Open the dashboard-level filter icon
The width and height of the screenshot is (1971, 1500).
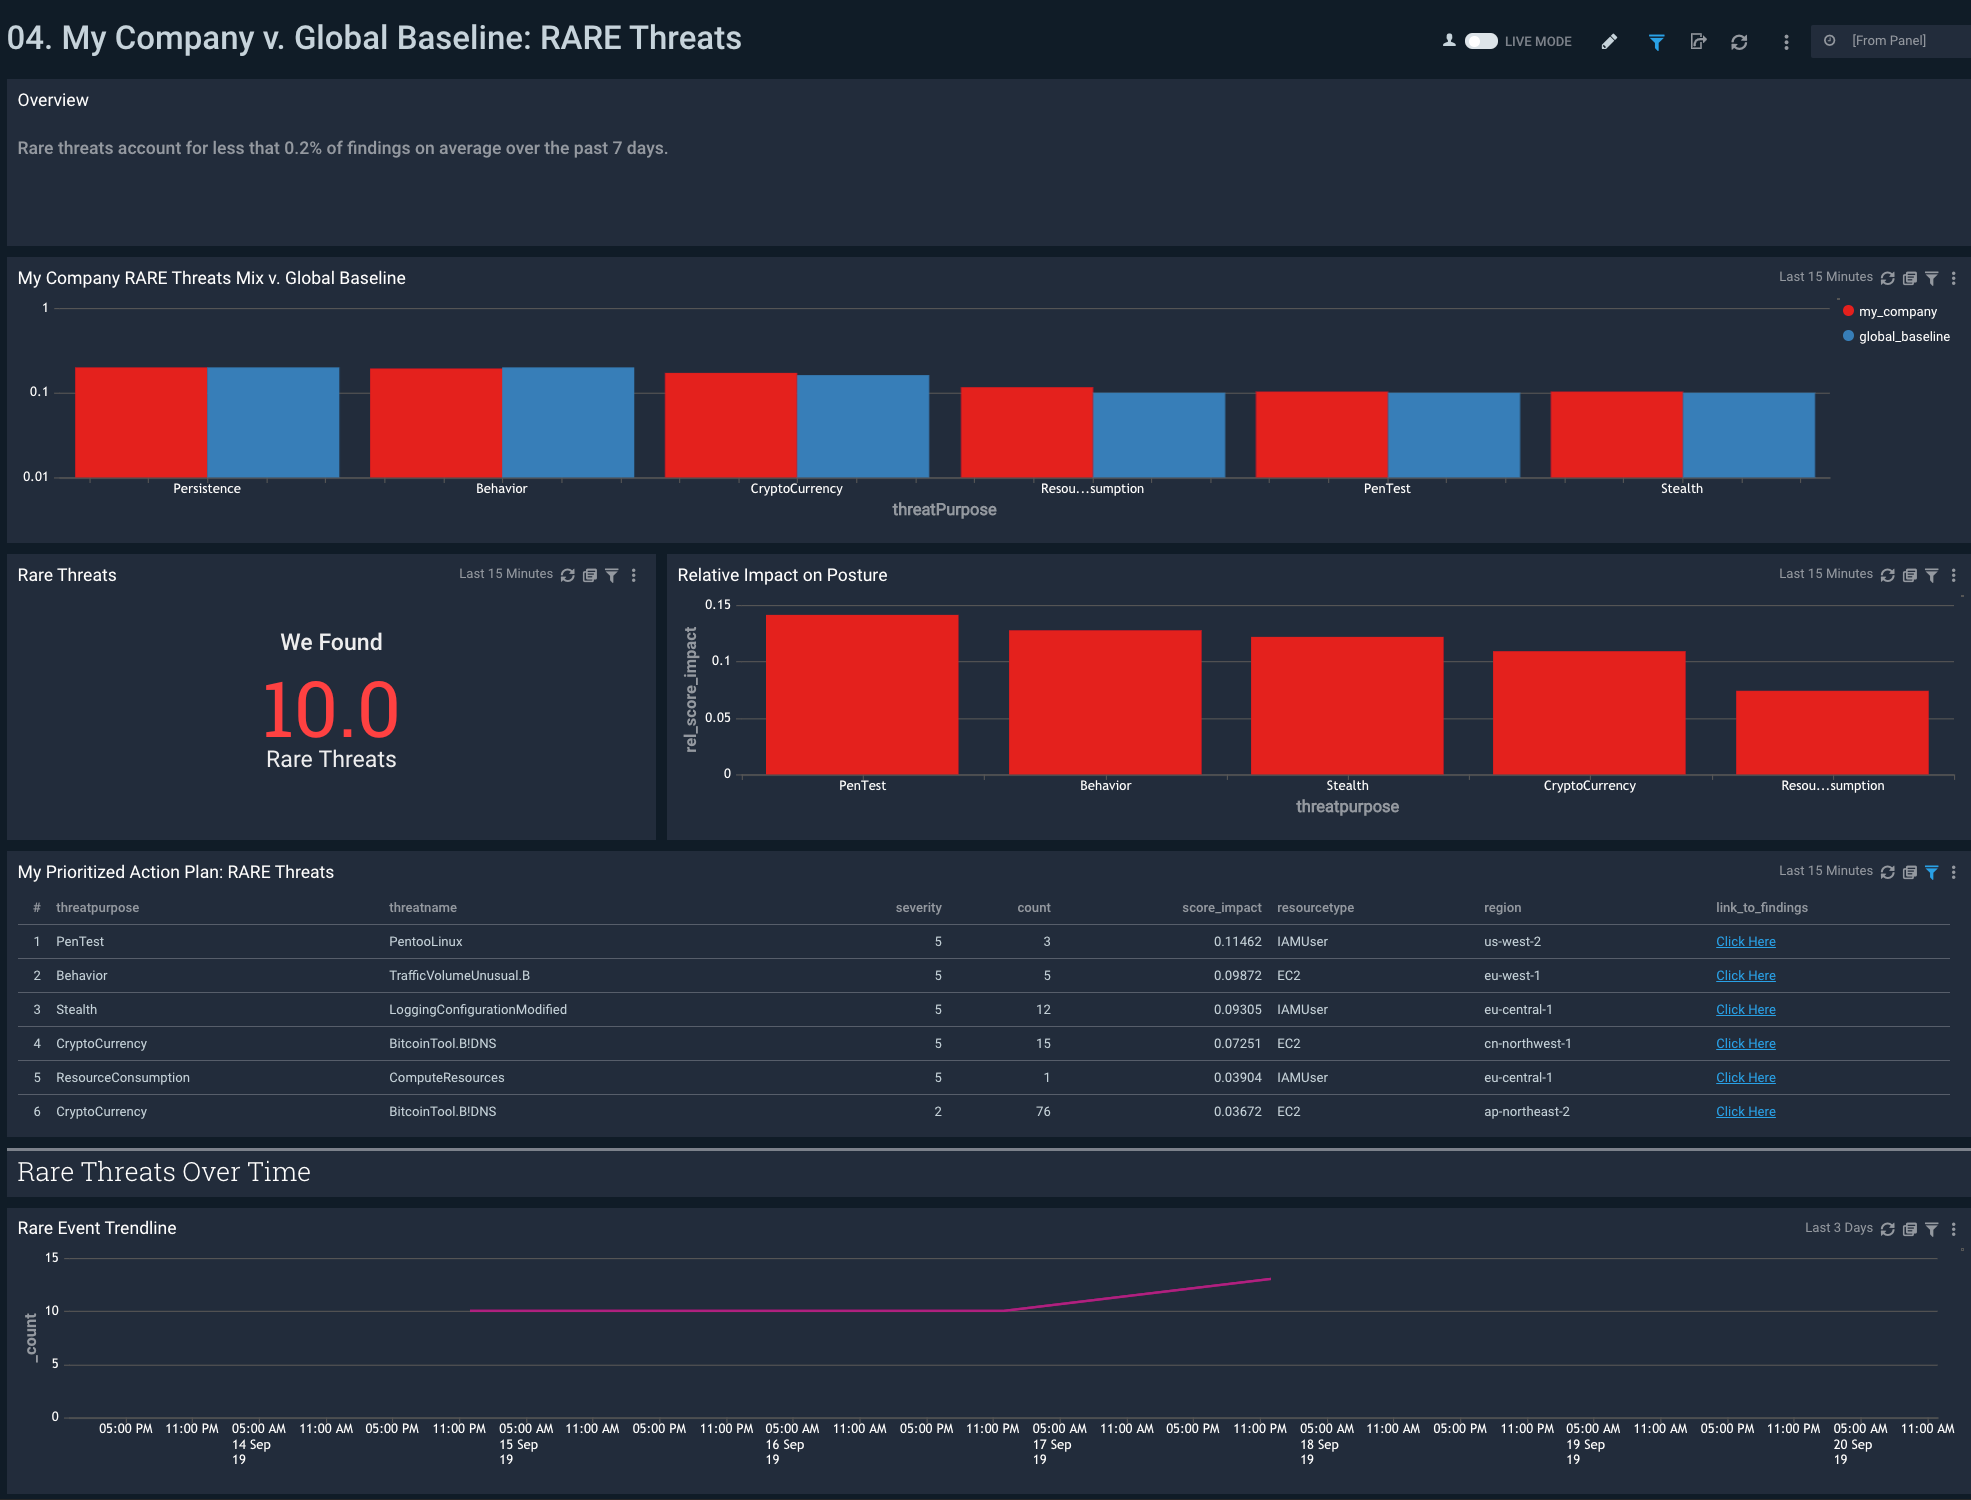[x=1657, y=41]
